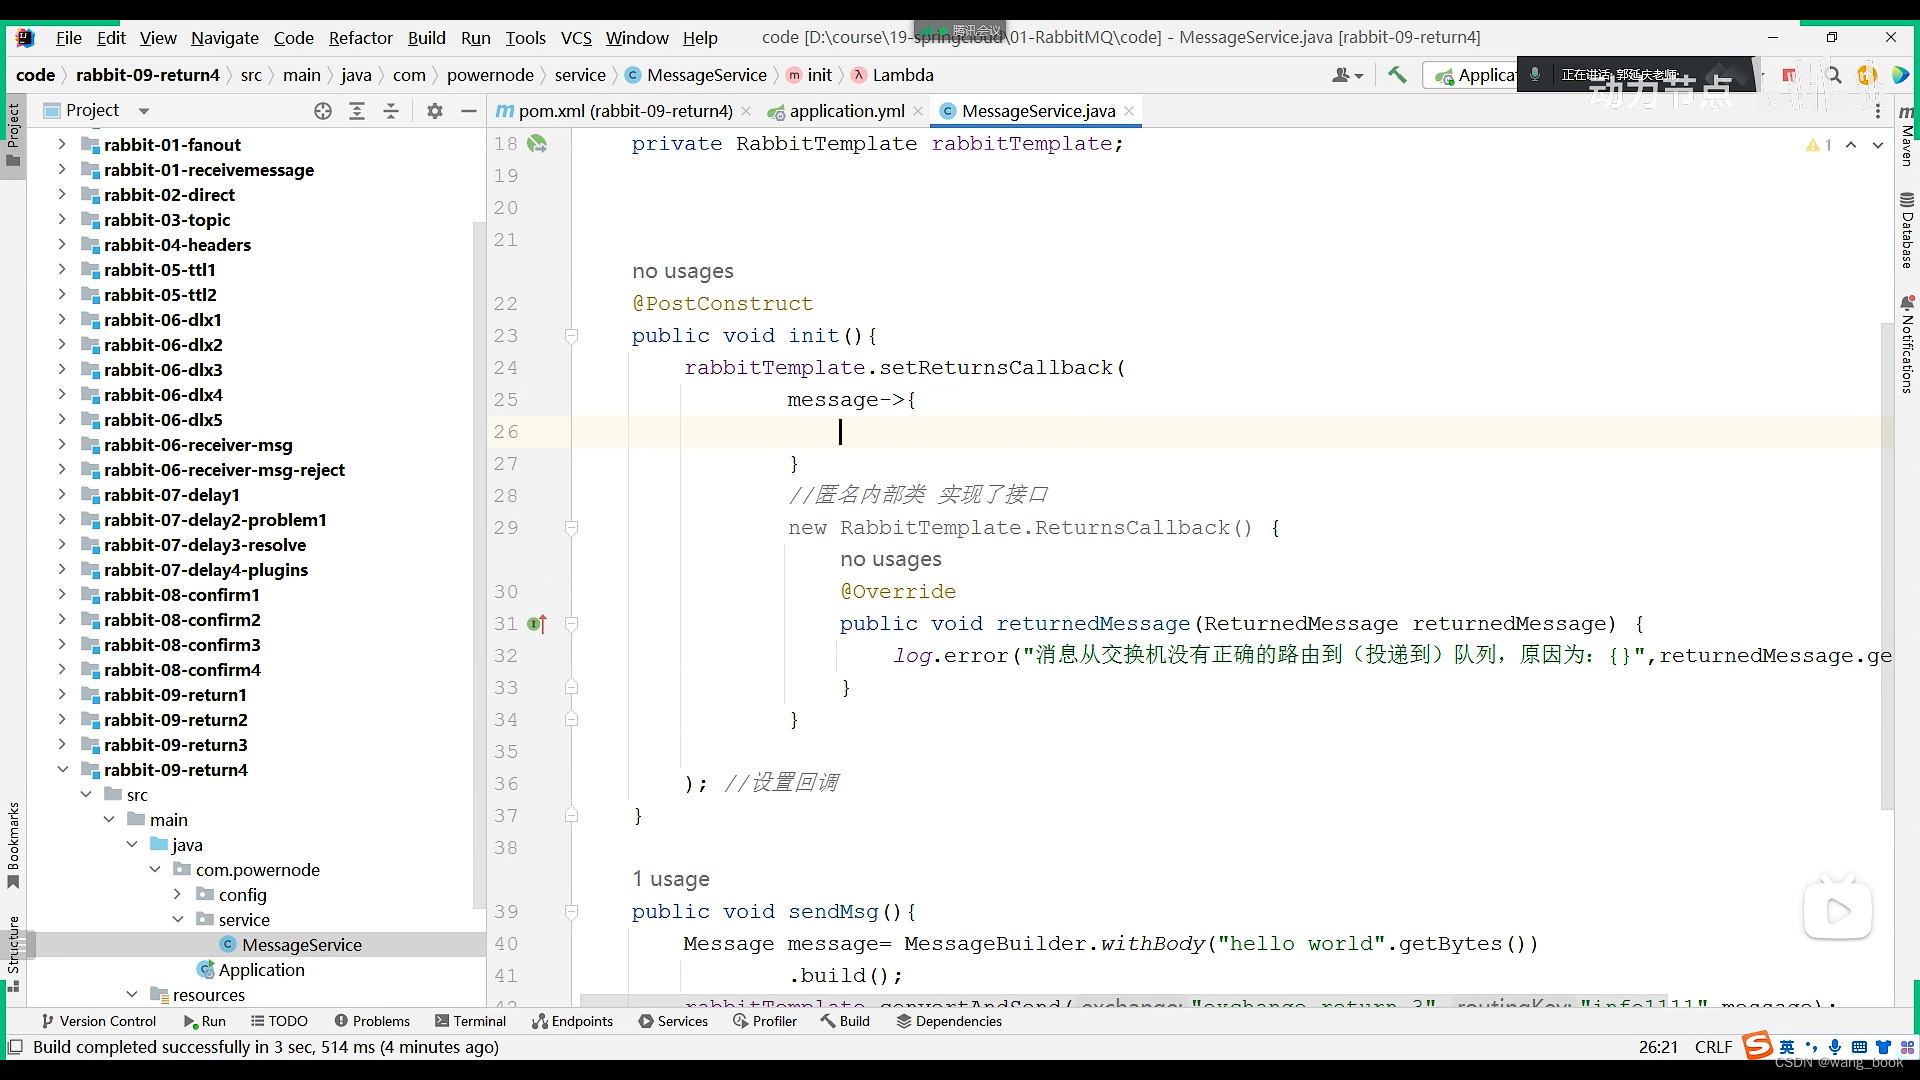Hide the Project tool window
The height and width of the screenshot is (1080, 1920).
468,111
